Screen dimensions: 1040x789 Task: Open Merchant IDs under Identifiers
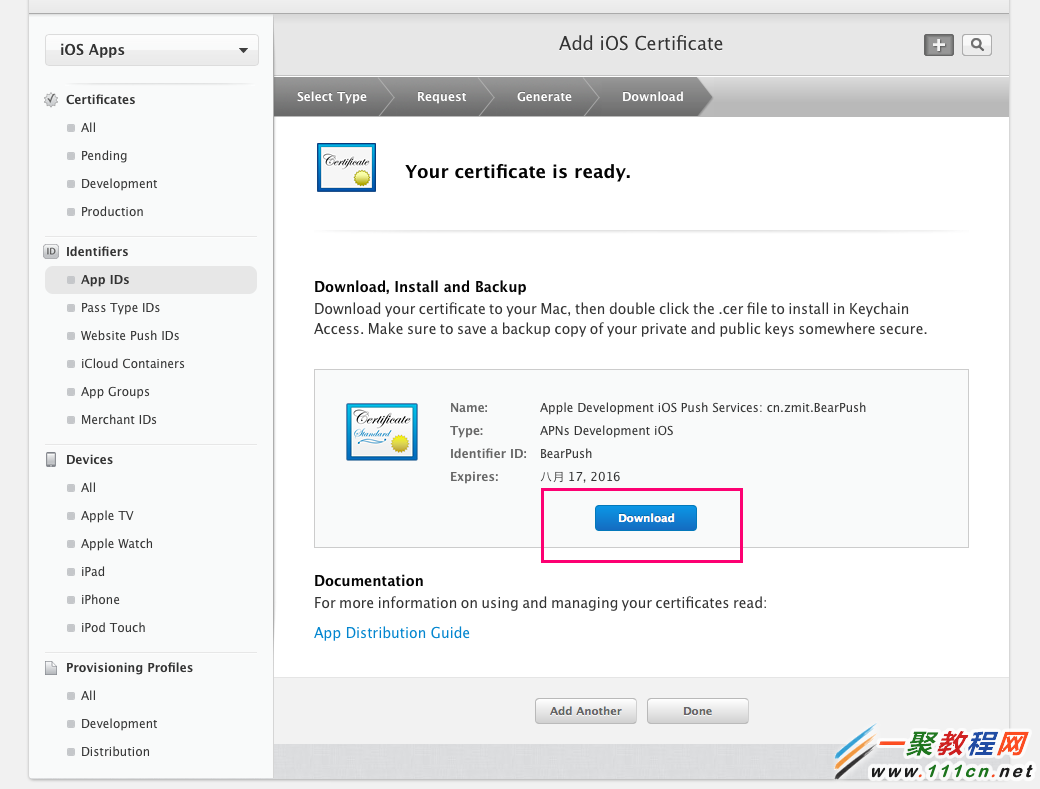[118, 420]
